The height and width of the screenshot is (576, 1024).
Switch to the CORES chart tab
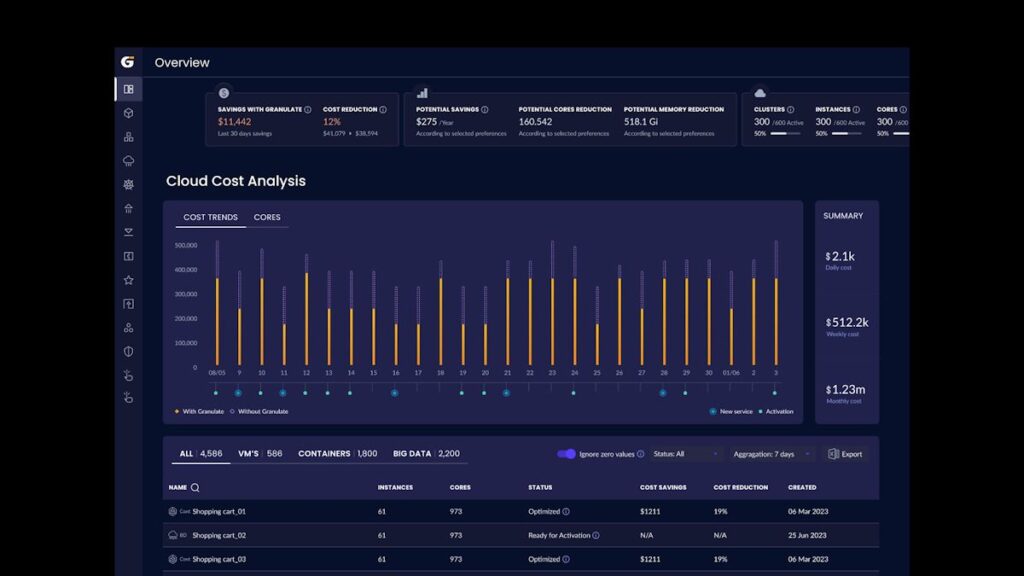coord(266,217)
